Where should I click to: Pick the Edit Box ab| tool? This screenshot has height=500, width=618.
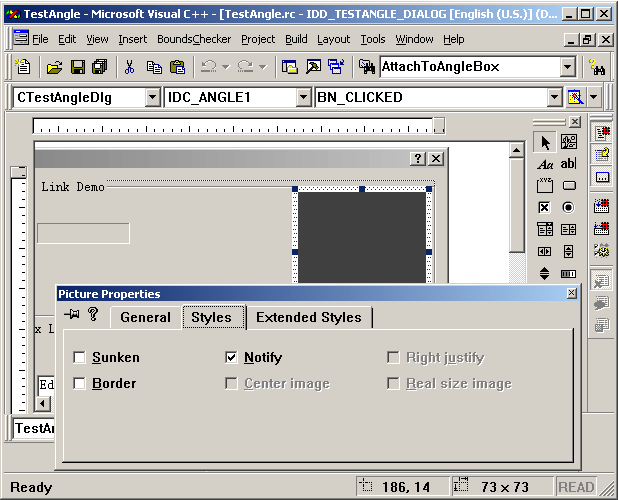[568, 164]
